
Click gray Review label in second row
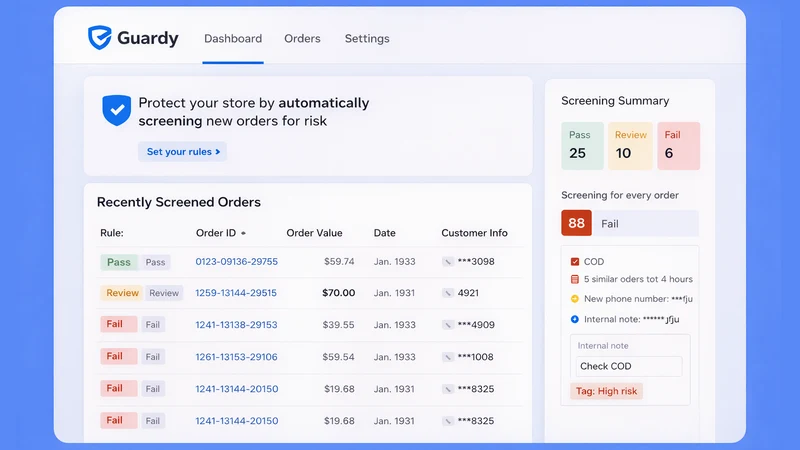164,293
